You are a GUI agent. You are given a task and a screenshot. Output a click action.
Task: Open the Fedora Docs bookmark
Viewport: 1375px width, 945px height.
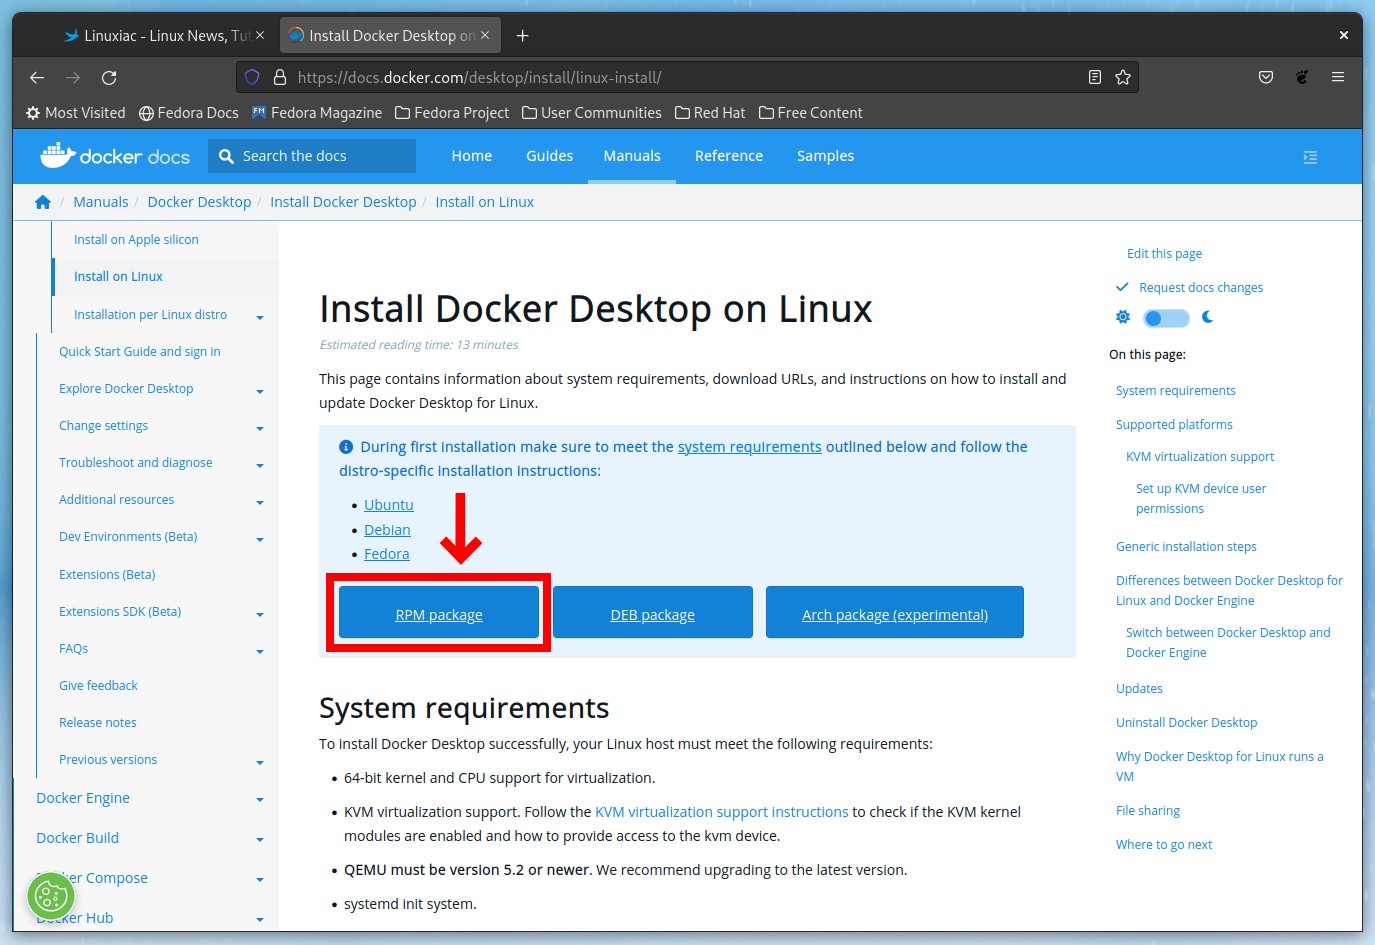click(x=189, y=113)
